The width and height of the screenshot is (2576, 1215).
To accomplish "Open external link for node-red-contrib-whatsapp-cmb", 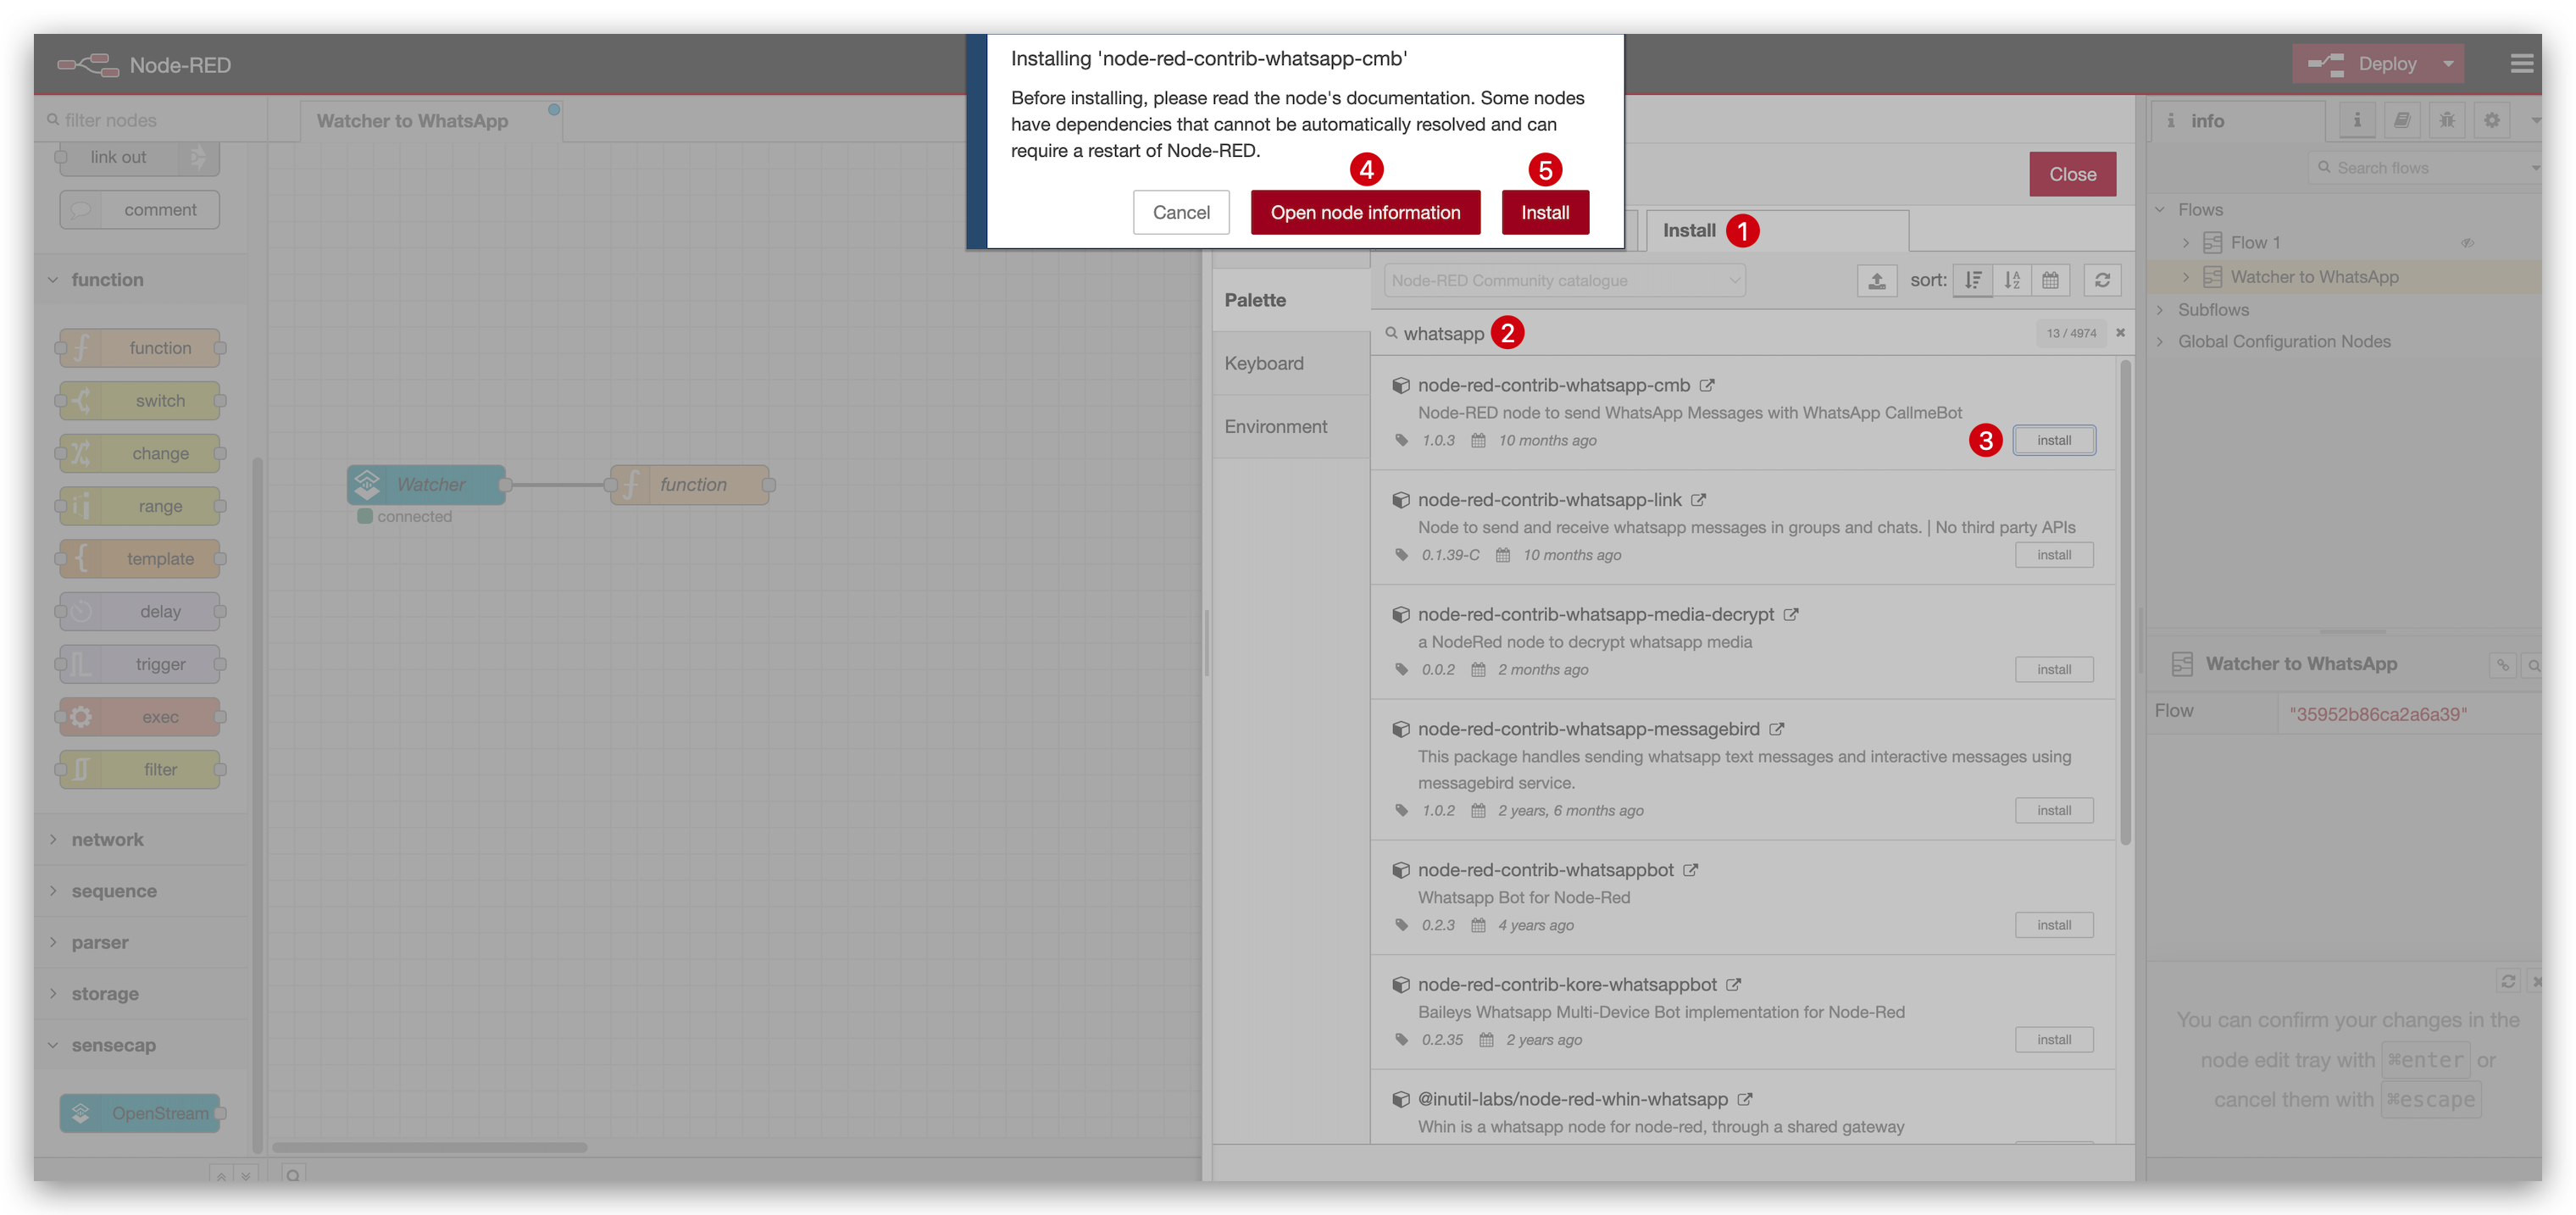I will 1707,385.
